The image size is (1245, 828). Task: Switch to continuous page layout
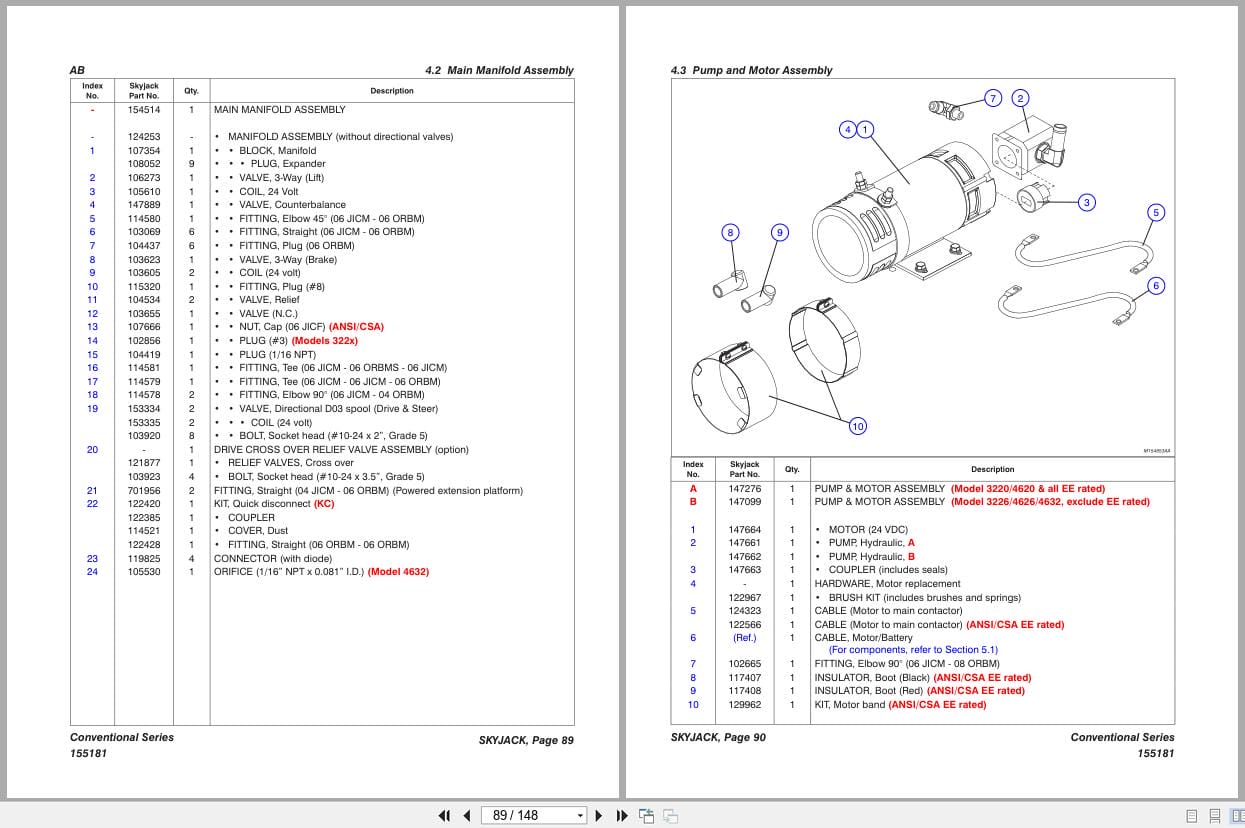coord(1213,816)
